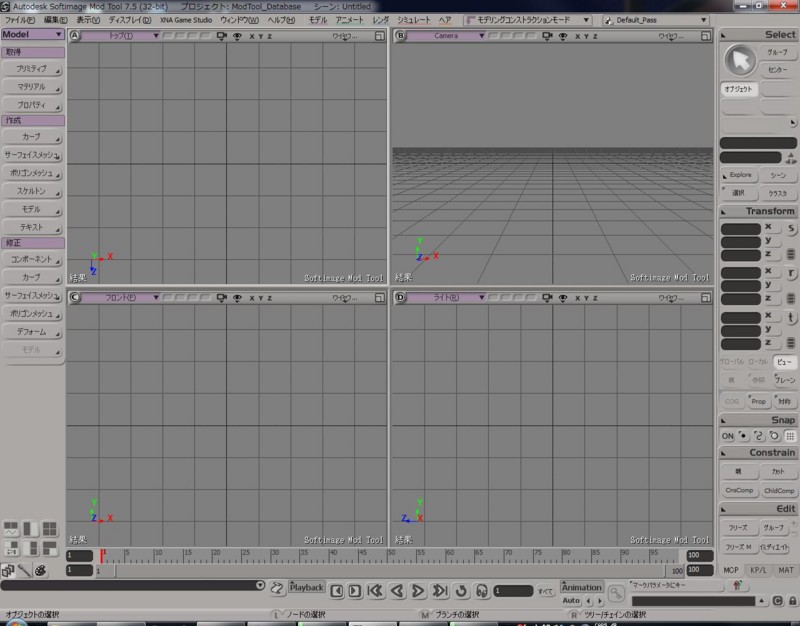Switch to the MCP tab
This screenshot has width=800, height=626.
point(731,570)
